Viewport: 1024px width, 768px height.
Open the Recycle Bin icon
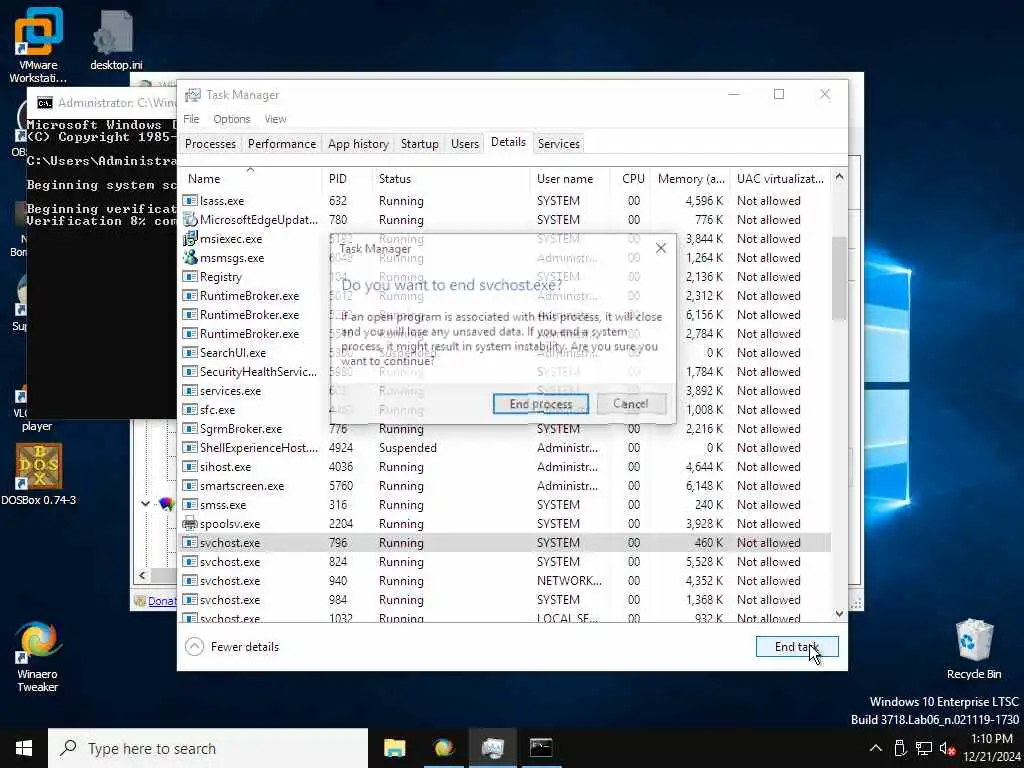point(974,649)
